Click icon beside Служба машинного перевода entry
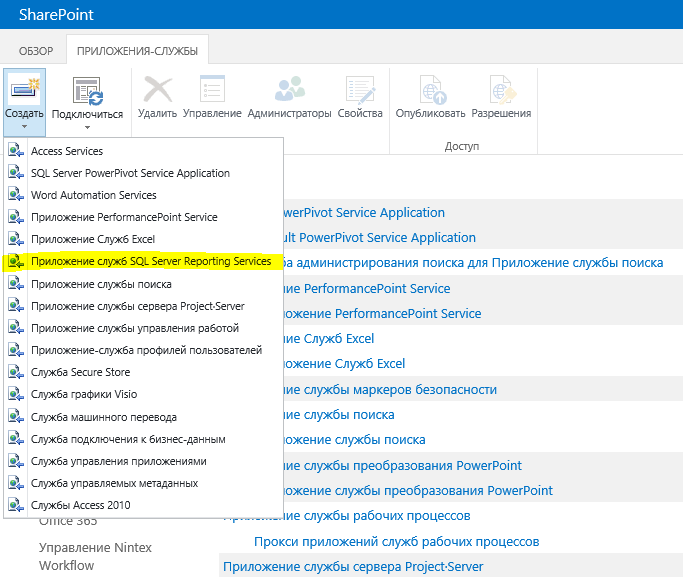The height and width of the screenshot is (577, 683). (16, 417)
